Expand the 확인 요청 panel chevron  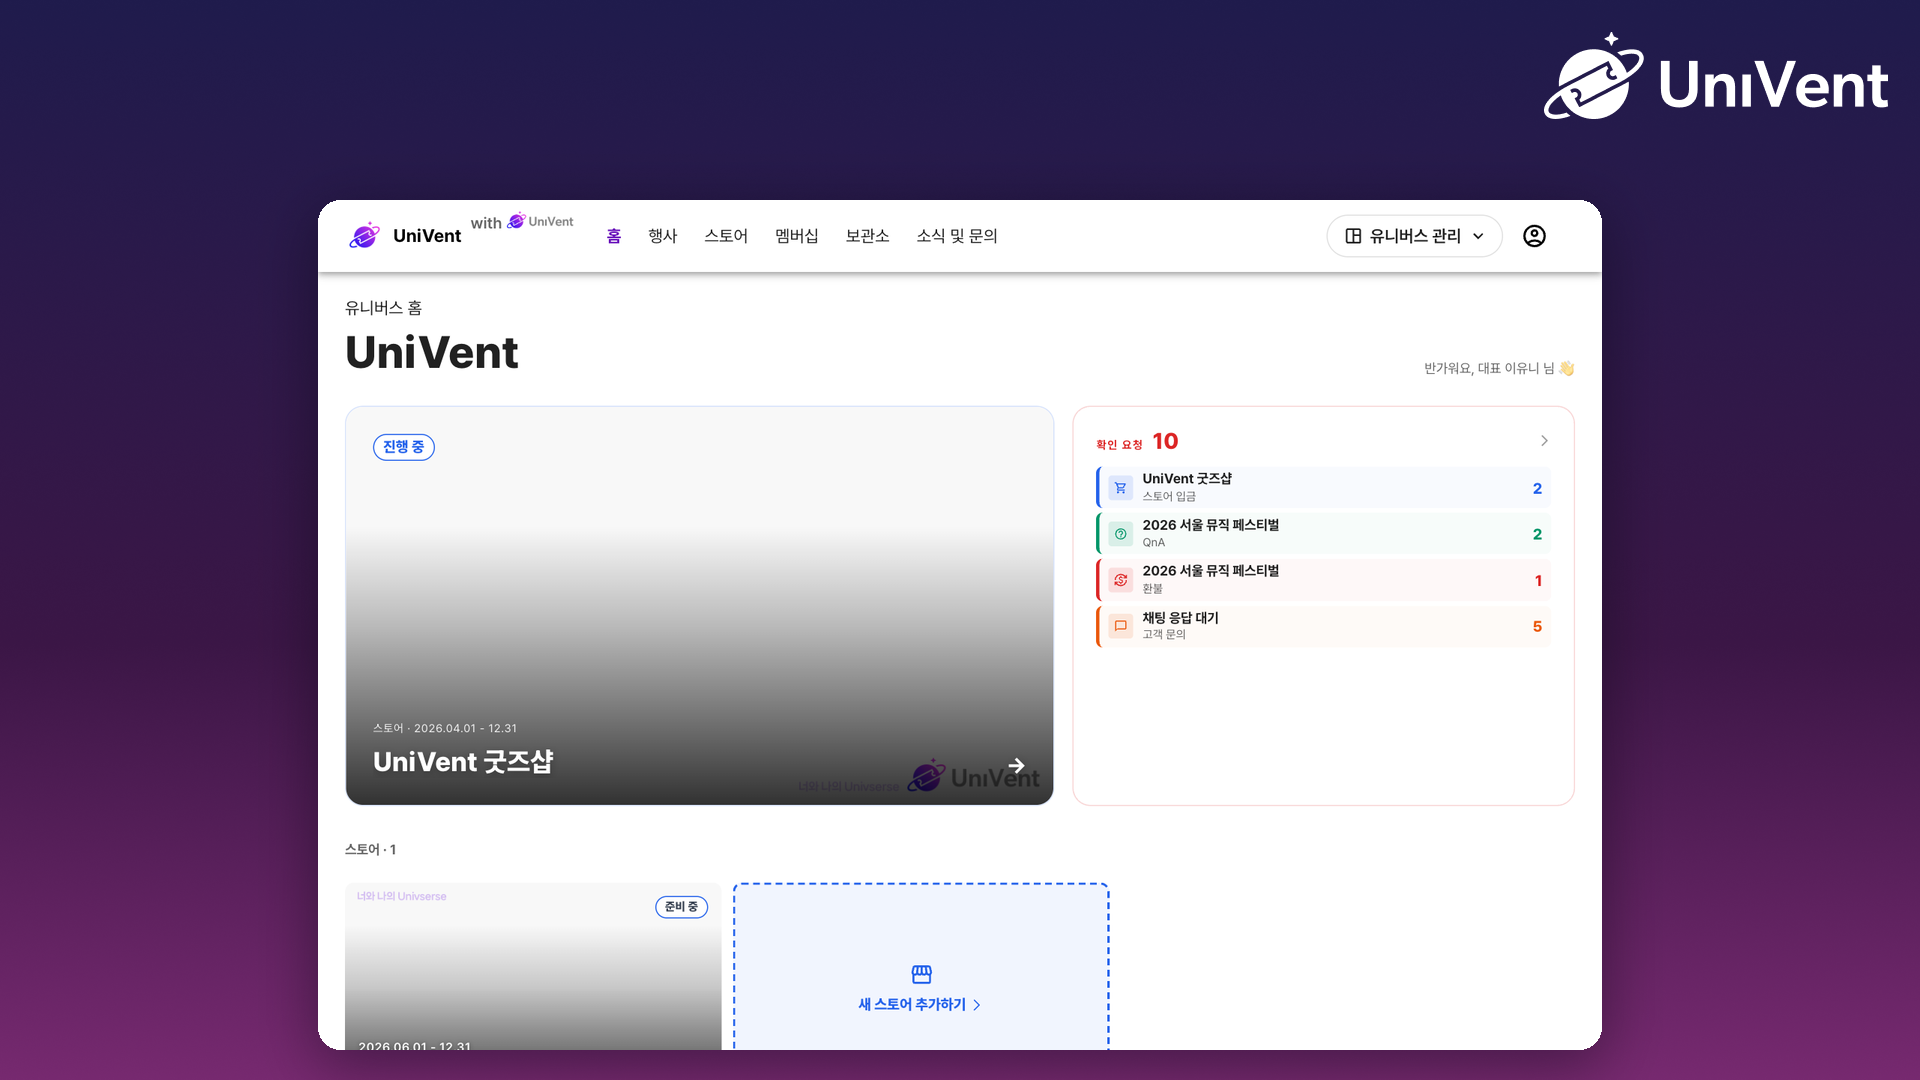(x=1544, y=441)
